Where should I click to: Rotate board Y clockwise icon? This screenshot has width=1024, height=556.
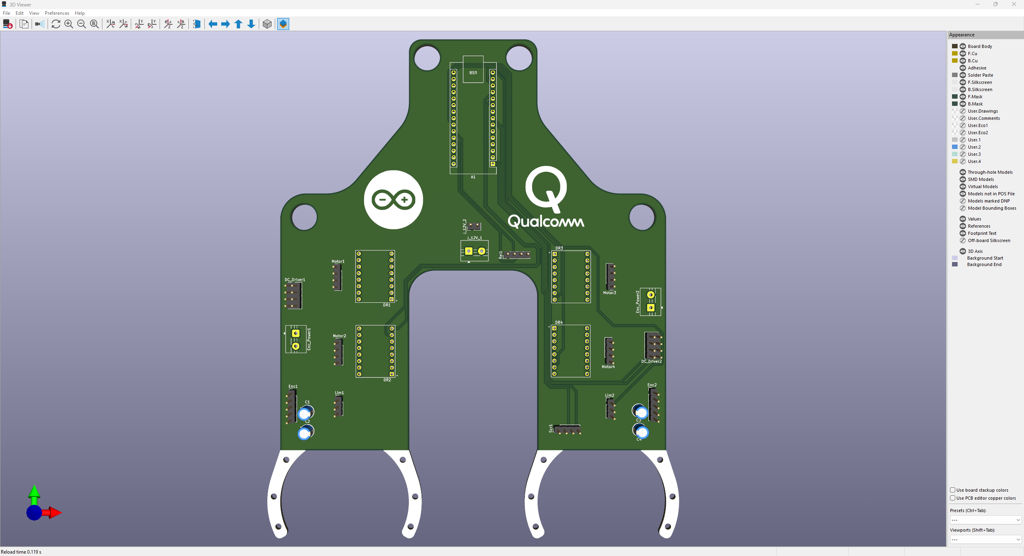(139, 24)
